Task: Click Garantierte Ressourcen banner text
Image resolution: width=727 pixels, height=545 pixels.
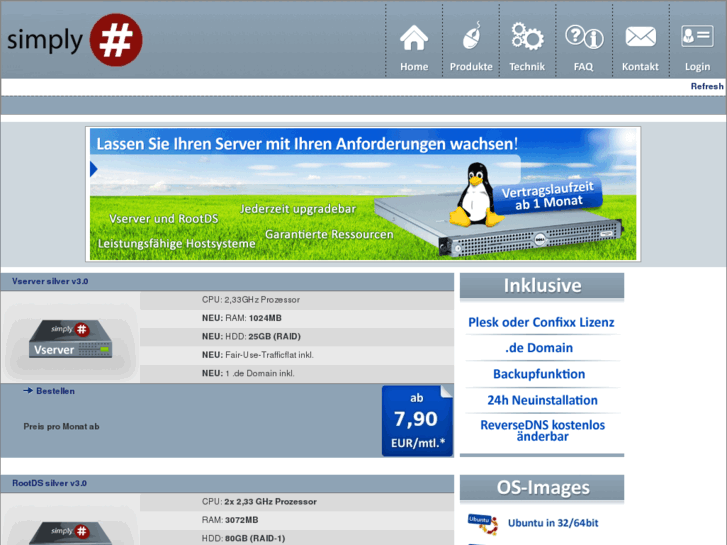Action: 329,234
